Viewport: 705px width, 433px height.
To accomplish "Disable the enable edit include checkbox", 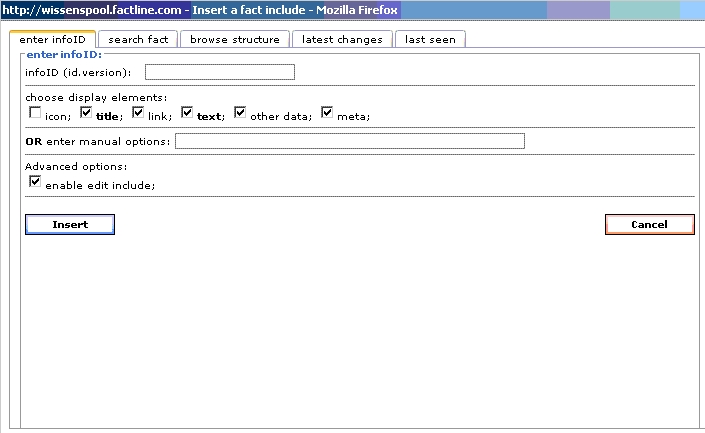I will tap(35, 182).
